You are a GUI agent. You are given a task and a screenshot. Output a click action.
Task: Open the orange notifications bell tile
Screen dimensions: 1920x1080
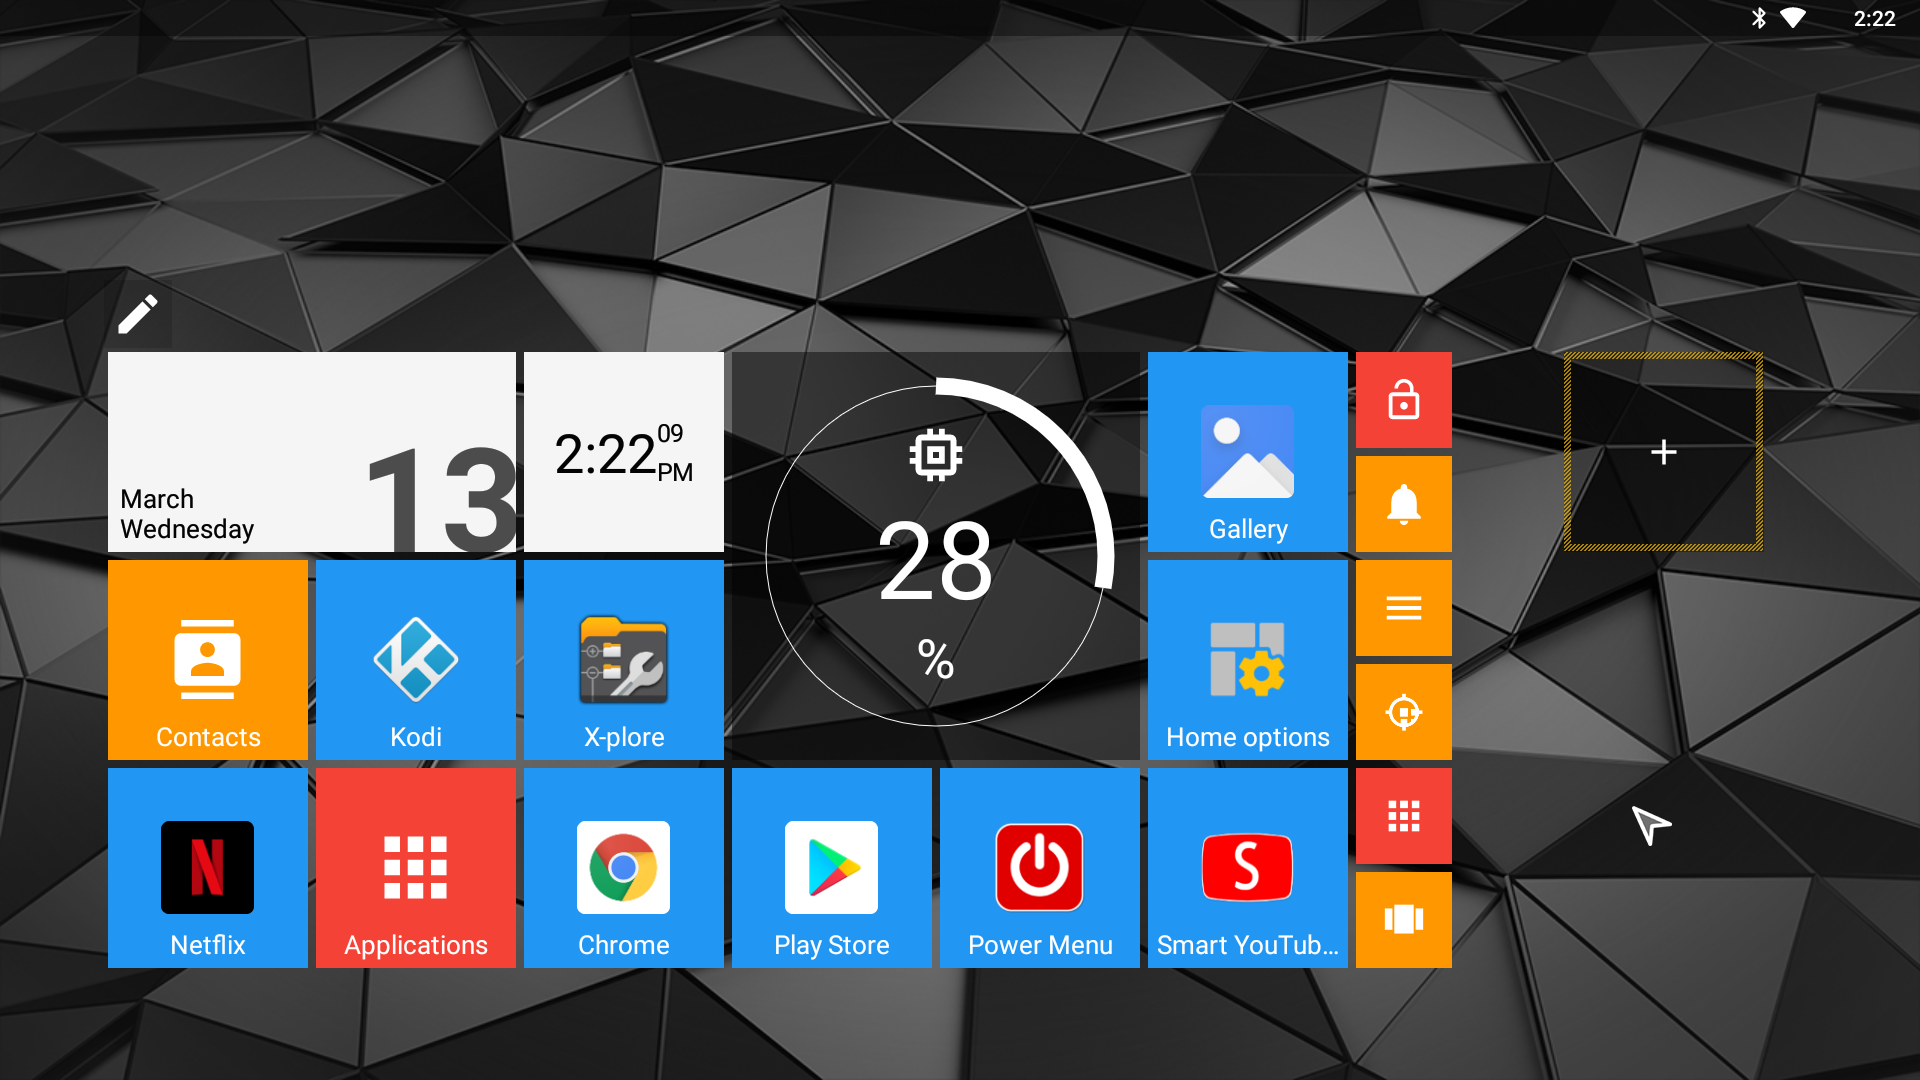point(1404,504)
